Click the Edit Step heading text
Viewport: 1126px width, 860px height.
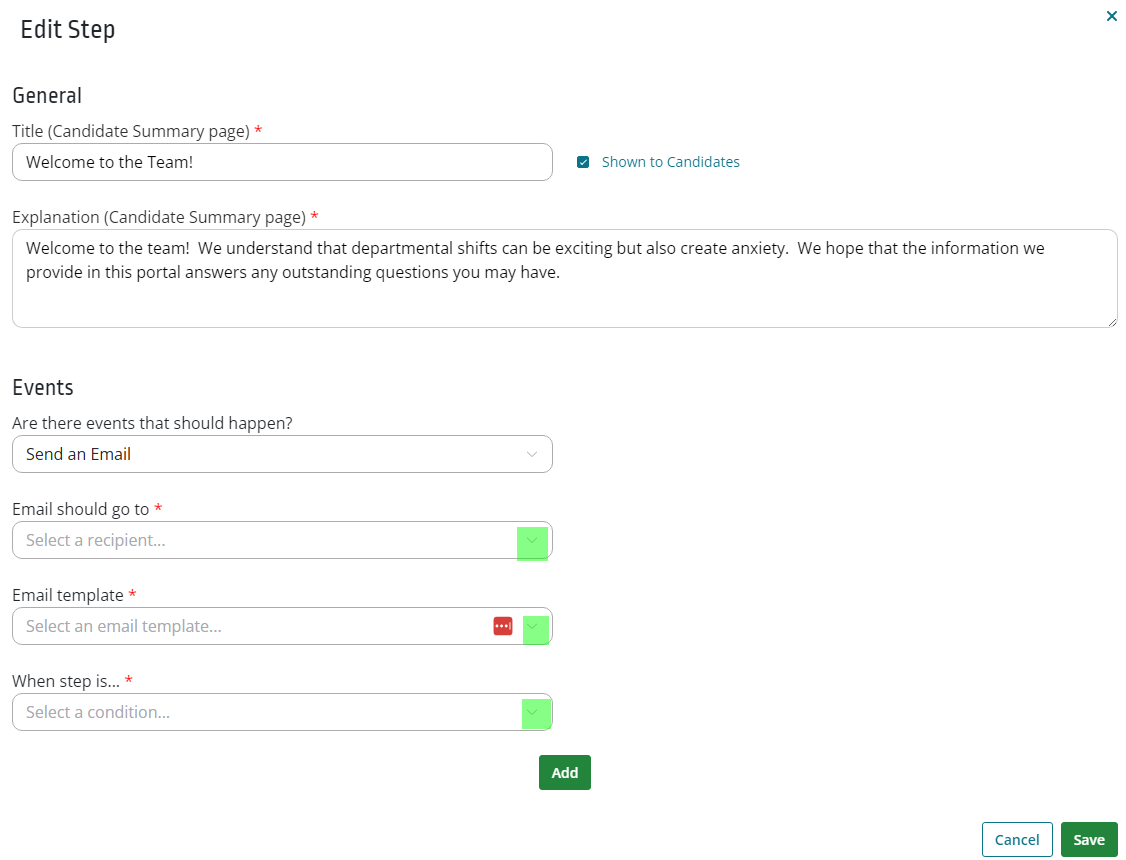(68, 29)
